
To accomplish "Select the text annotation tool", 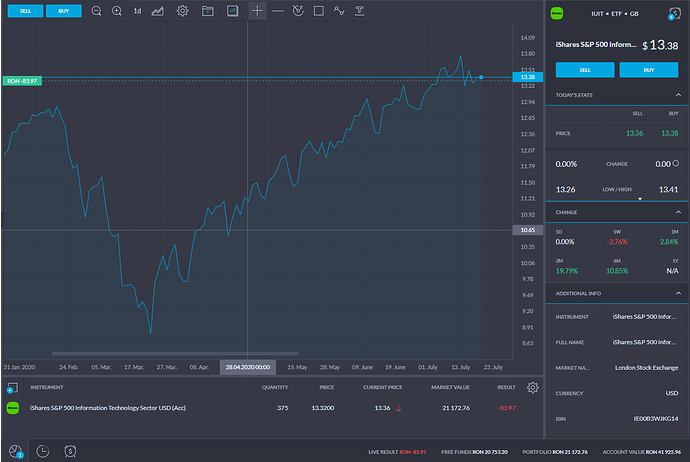I will pos(359,11).
